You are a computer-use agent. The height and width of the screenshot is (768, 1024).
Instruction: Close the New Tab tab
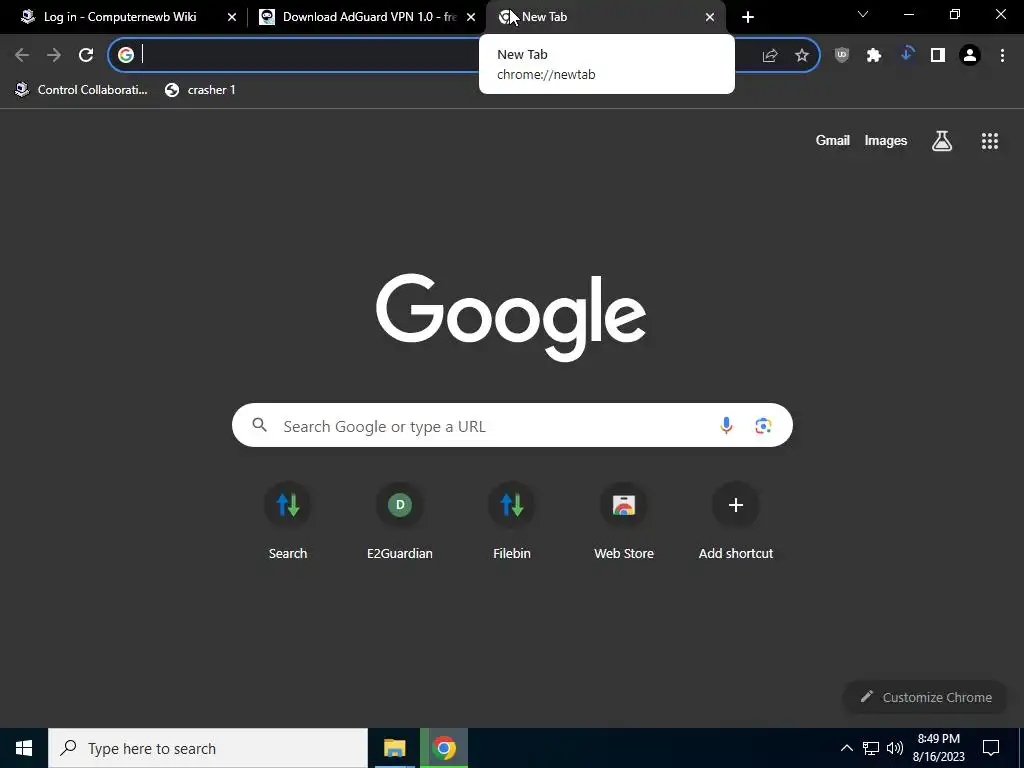(710, 17)
